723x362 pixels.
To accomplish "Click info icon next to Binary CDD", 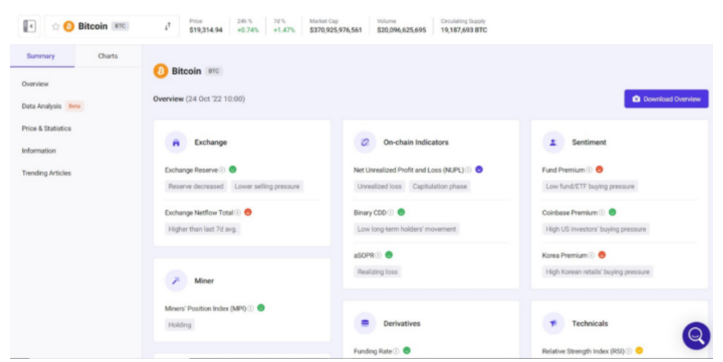I will pyautogui.click(x=391, y=213).
